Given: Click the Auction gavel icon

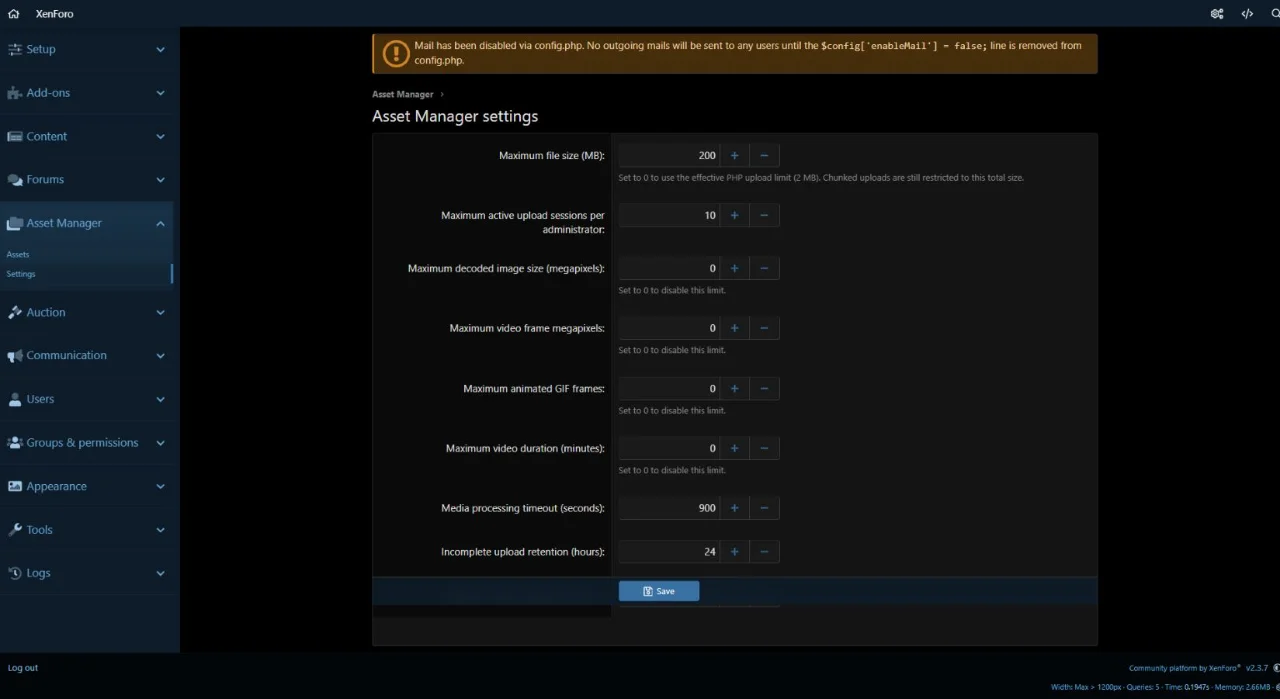Looking at the screenshot, I should coord(15,312).
